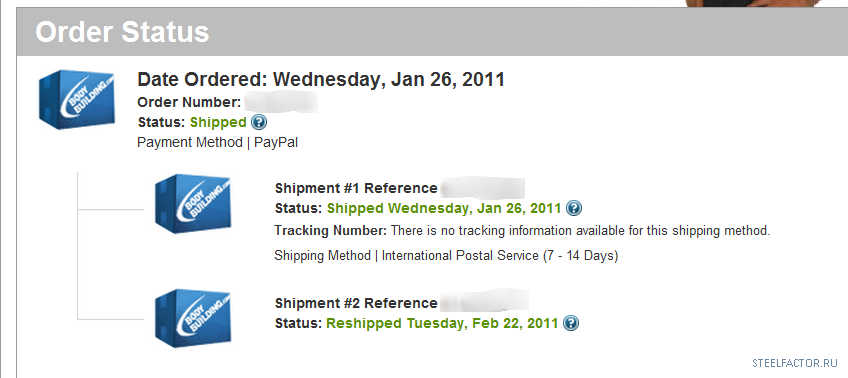Click the Order Status header bar
The height and width of the screenshot is (378, 848).
coord(432,31)
